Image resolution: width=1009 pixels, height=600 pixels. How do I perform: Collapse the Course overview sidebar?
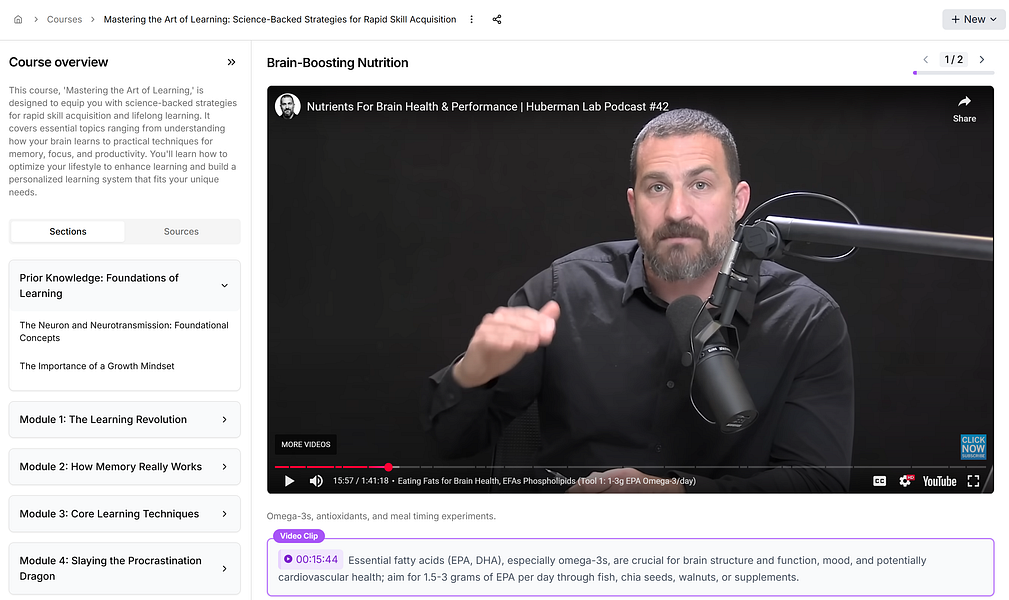(232, 62)
